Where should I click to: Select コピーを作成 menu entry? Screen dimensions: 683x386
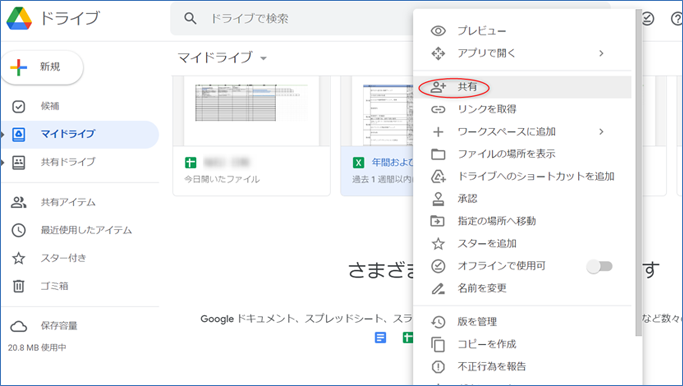(x=522, y=344)
